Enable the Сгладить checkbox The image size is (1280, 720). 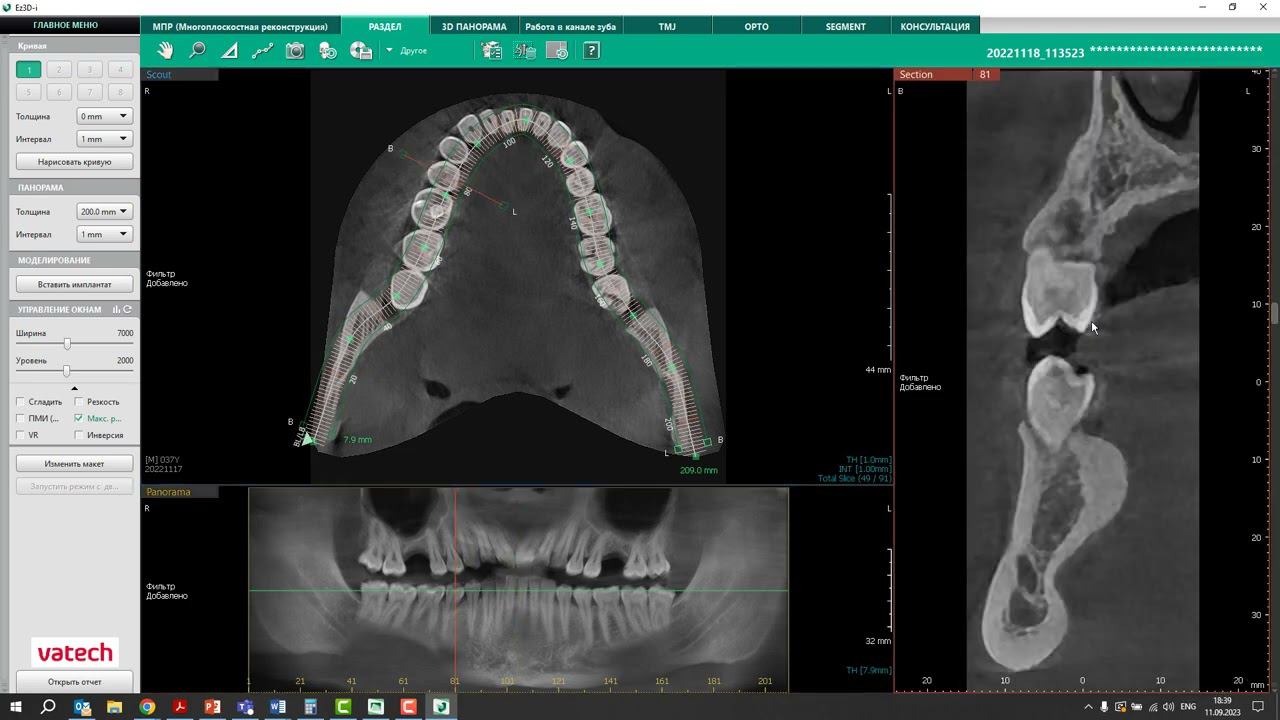[21, 402]
